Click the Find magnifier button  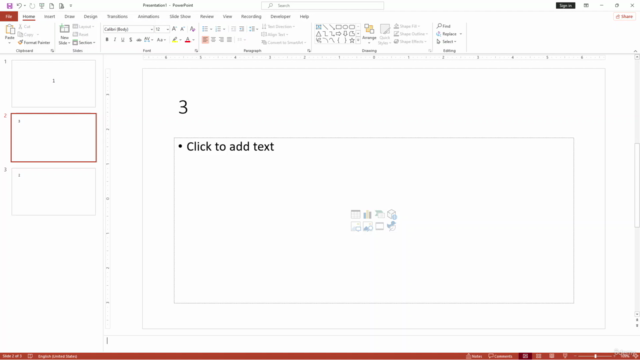click(443, 26)
